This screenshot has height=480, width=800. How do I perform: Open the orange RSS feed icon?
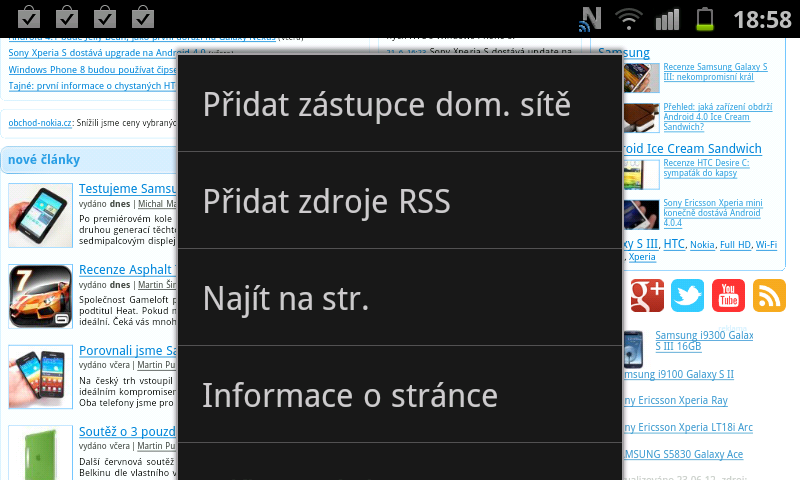click(768, 295)
